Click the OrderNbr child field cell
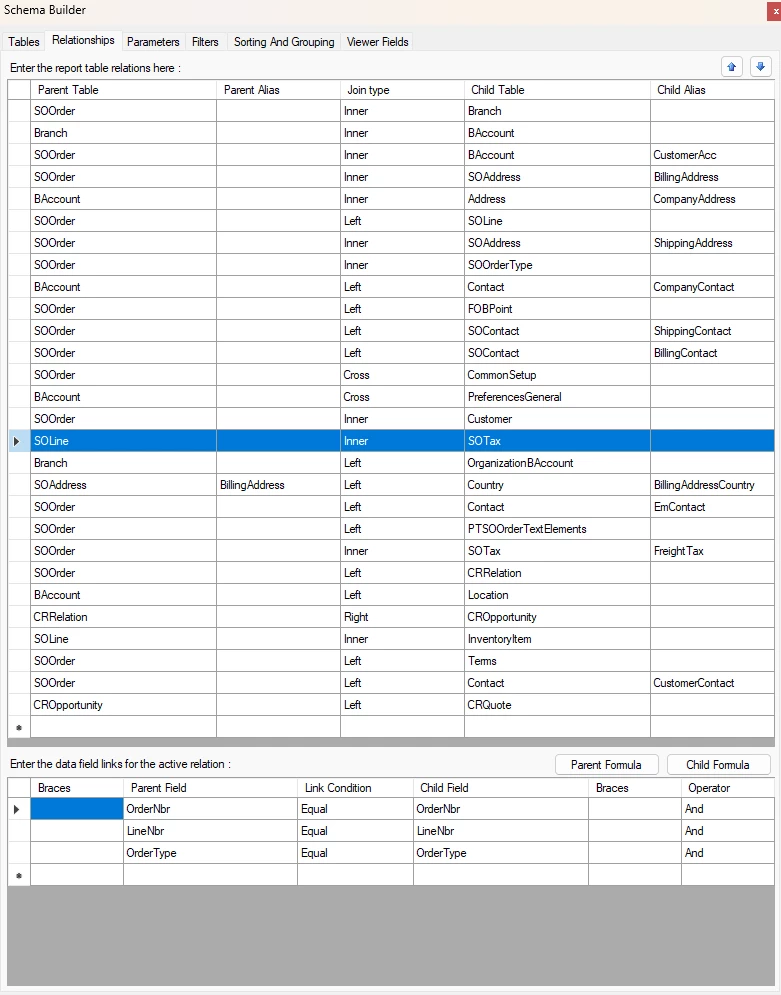 501,809
